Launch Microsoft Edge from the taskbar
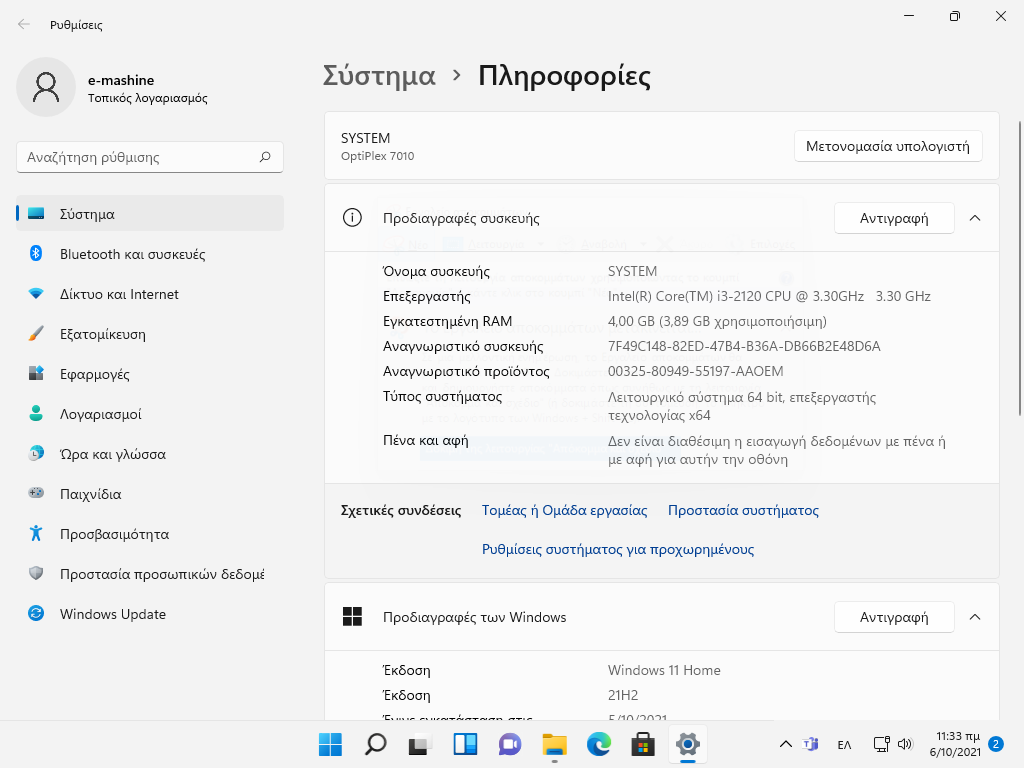1024x768 pixels. 599,744
